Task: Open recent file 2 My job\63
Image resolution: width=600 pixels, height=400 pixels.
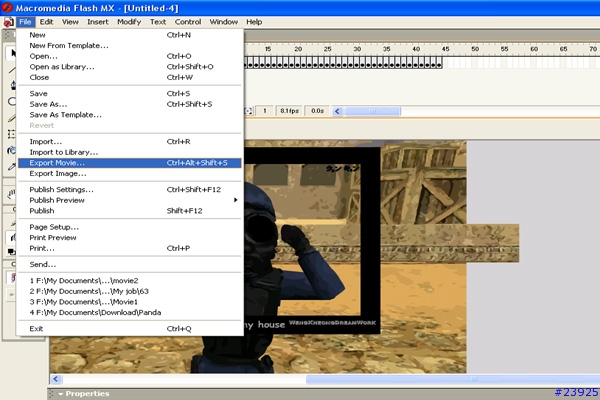Action: 130,291
